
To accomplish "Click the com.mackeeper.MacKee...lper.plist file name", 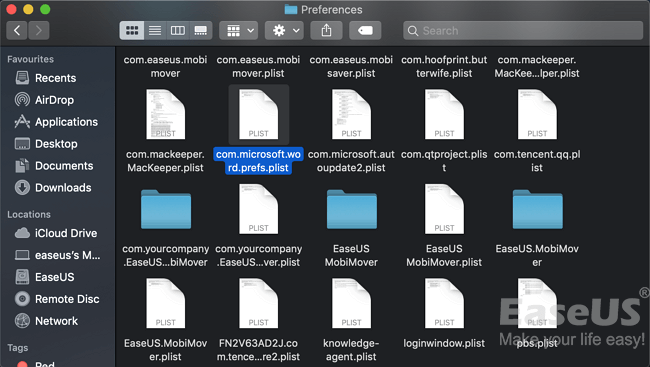I will pyautogui.click(x=537, y=66).
